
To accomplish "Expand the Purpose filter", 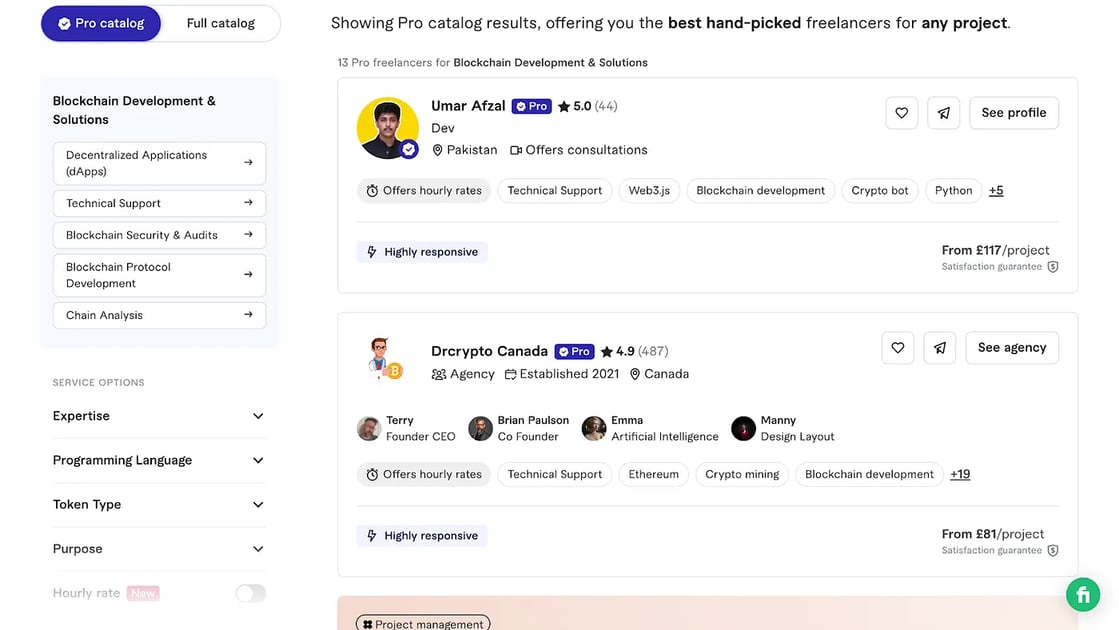I will pos(158,549).
